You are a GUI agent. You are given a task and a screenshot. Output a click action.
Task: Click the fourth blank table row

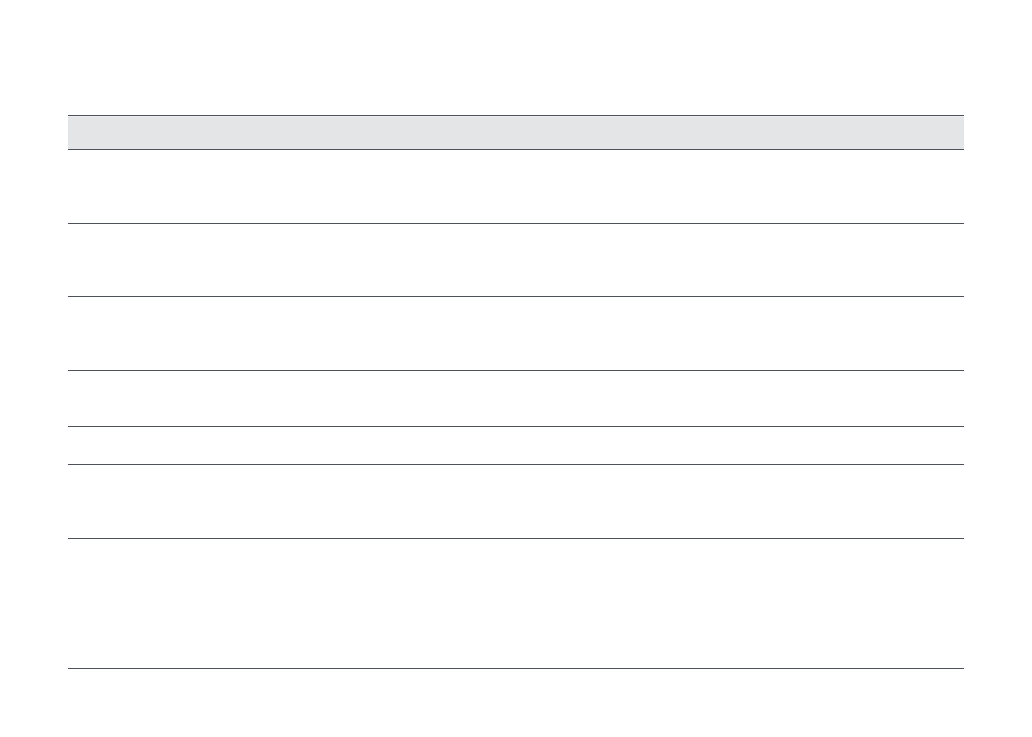pos(515,398)
